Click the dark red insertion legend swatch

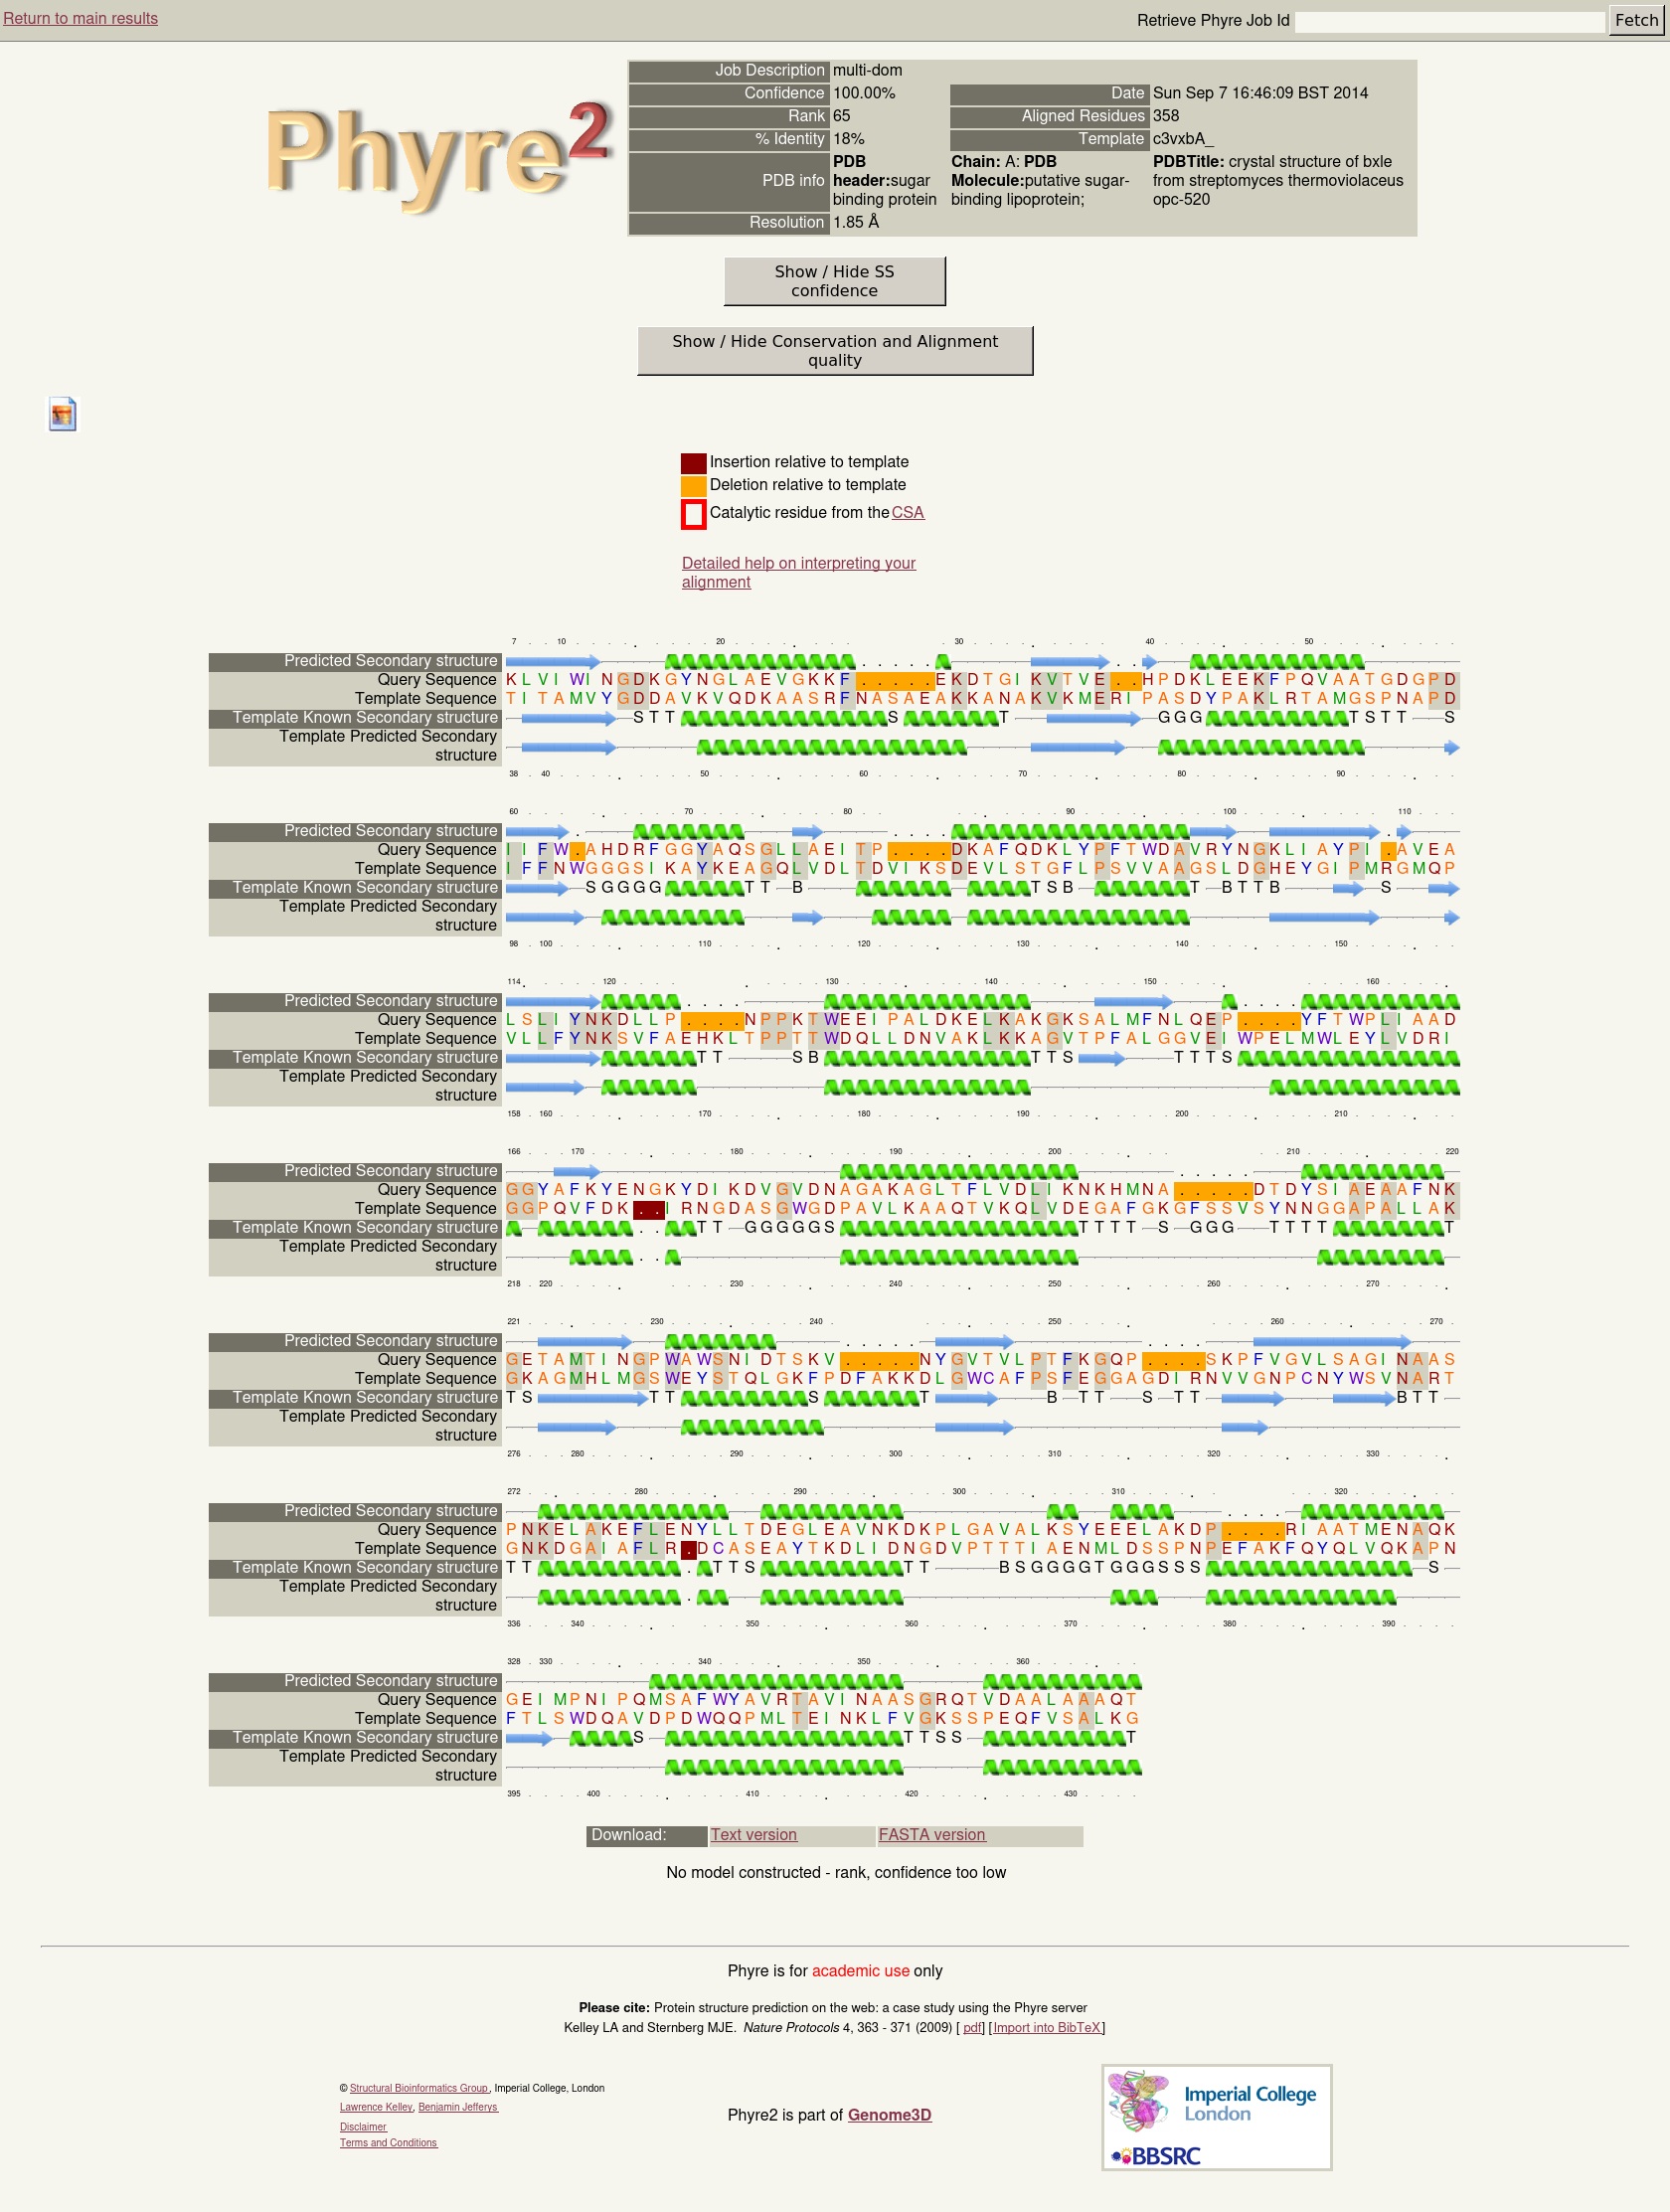coord(693,462)
